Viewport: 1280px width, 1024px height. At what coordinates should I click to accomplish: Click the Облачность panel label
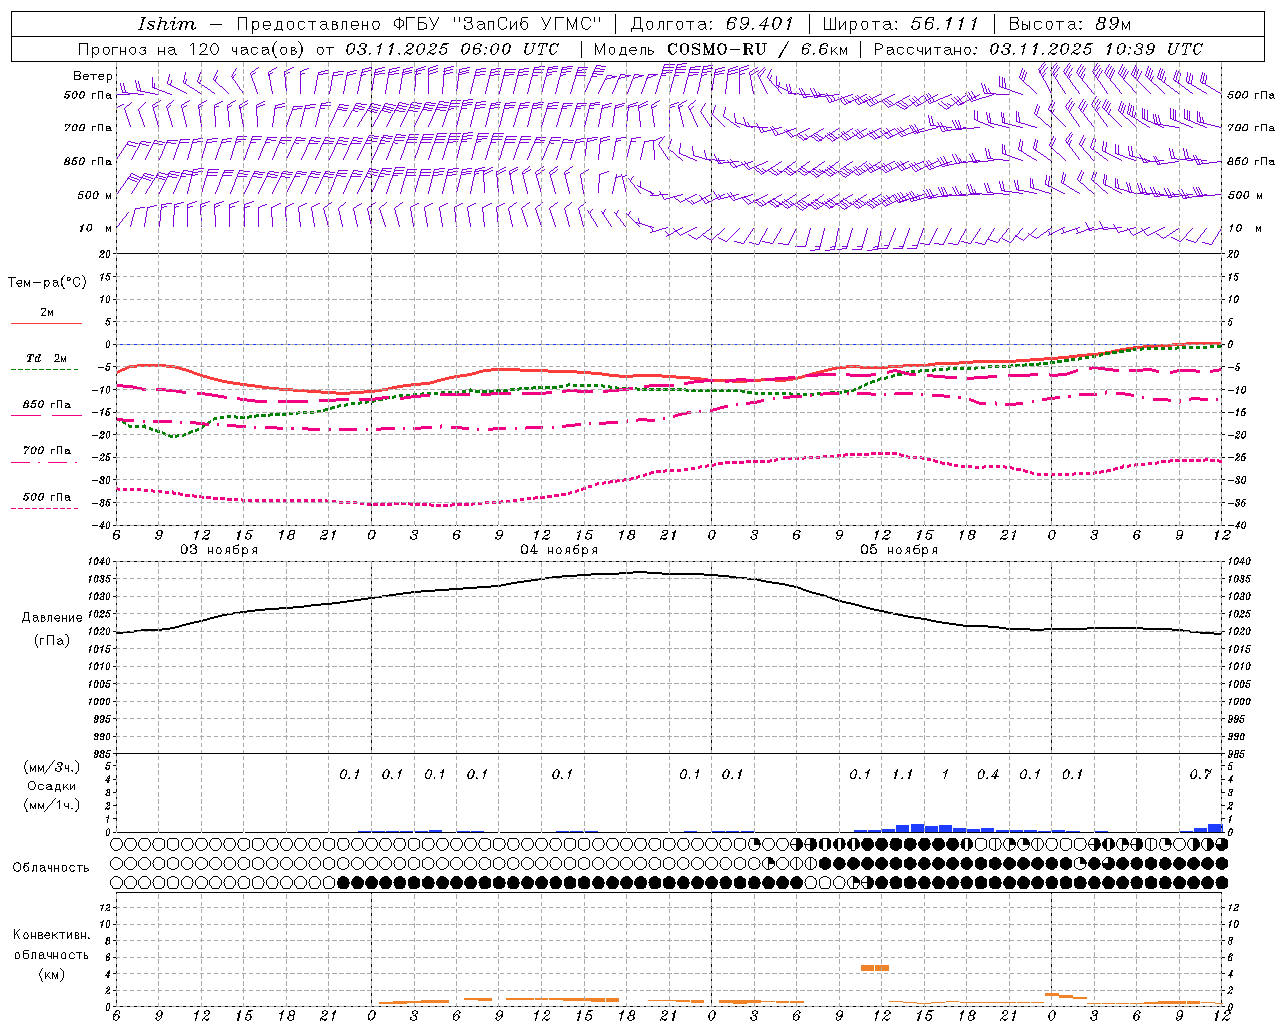pos(51,868)
